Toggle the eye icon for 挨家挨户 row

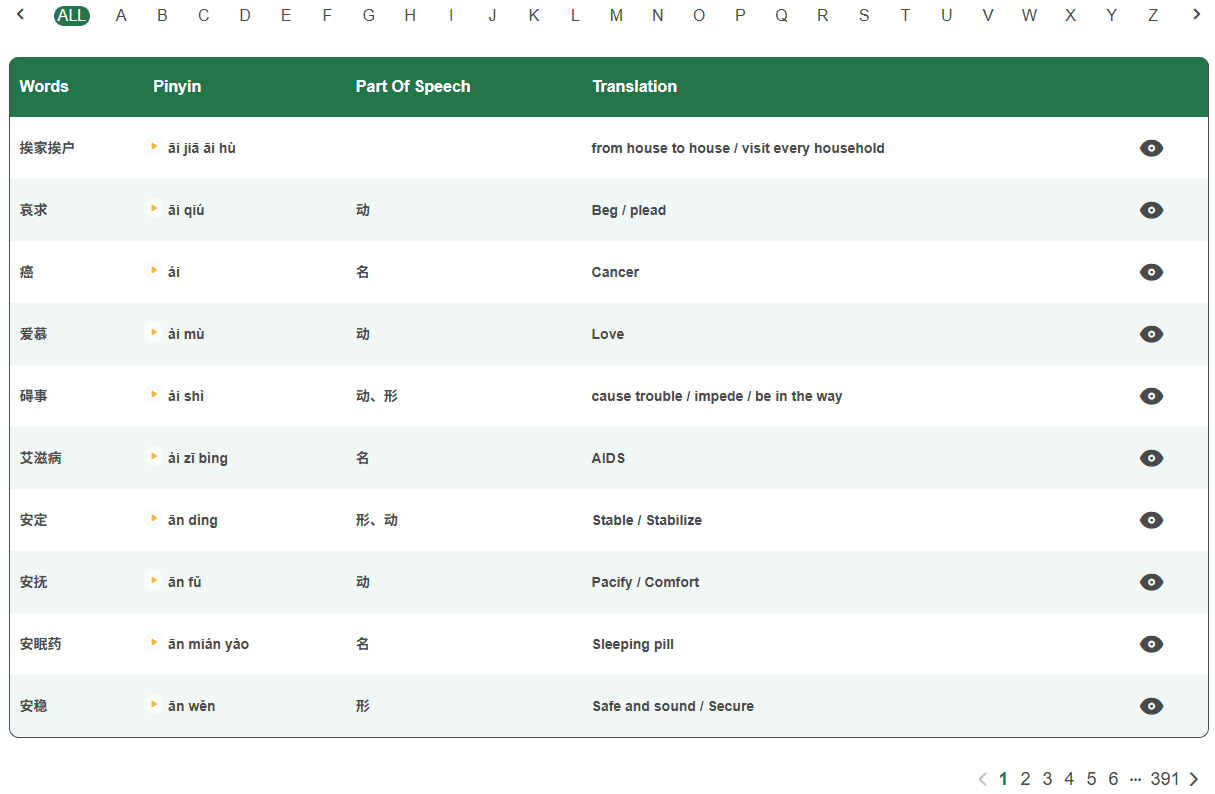[1151, 148]
